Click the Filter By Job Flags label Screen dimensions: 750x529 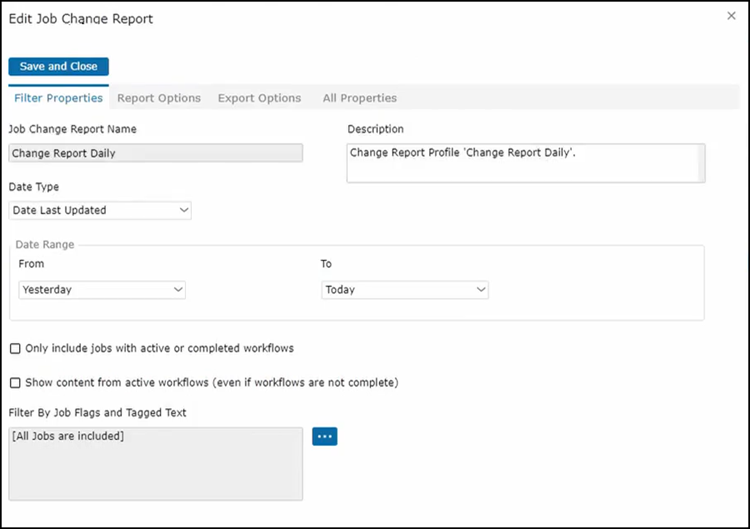[97, 412]
